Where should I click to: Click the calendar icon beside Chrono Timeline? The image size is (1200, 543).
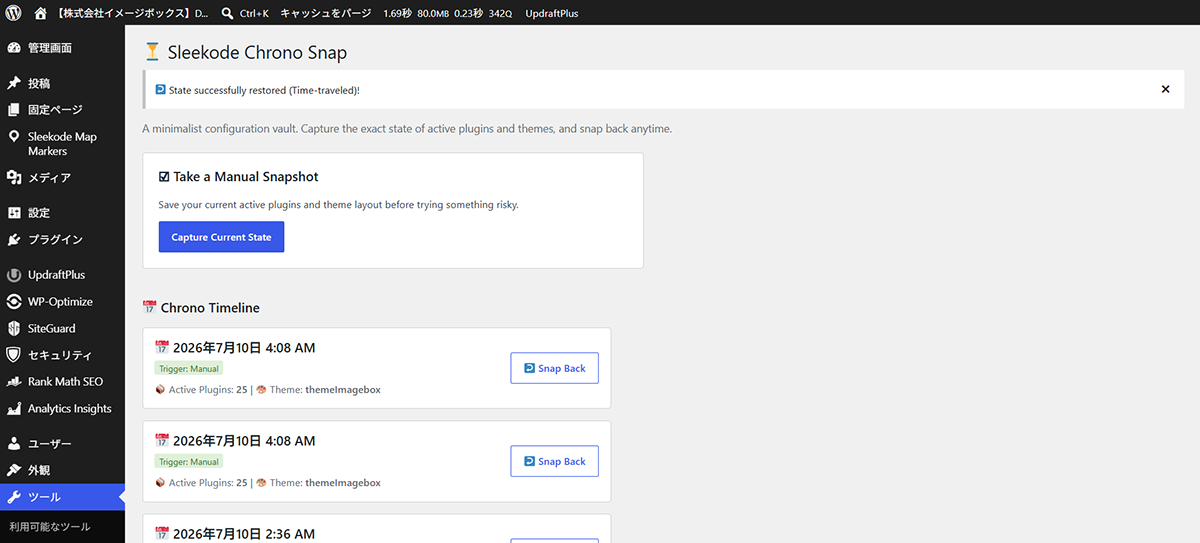click(x=150, y=308)
